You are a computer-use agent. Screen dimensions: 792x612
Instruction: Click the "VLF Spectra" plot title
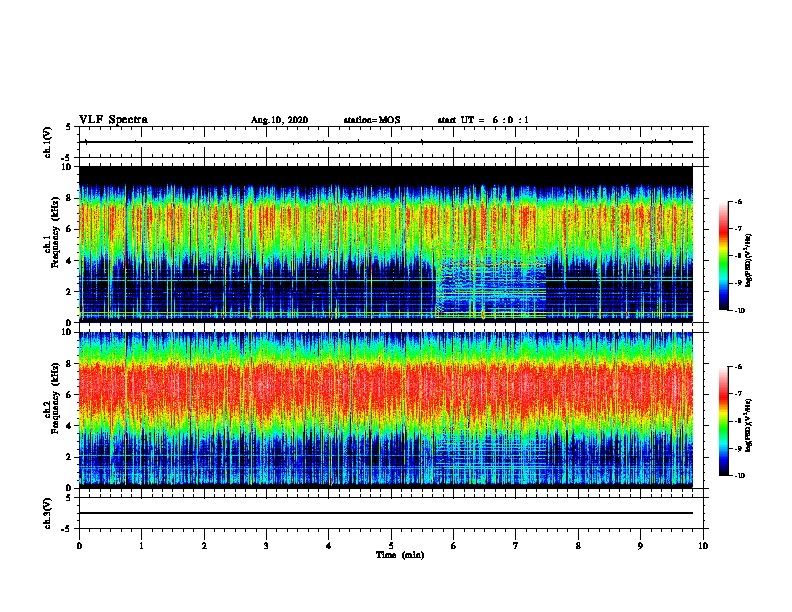point(113,120)
